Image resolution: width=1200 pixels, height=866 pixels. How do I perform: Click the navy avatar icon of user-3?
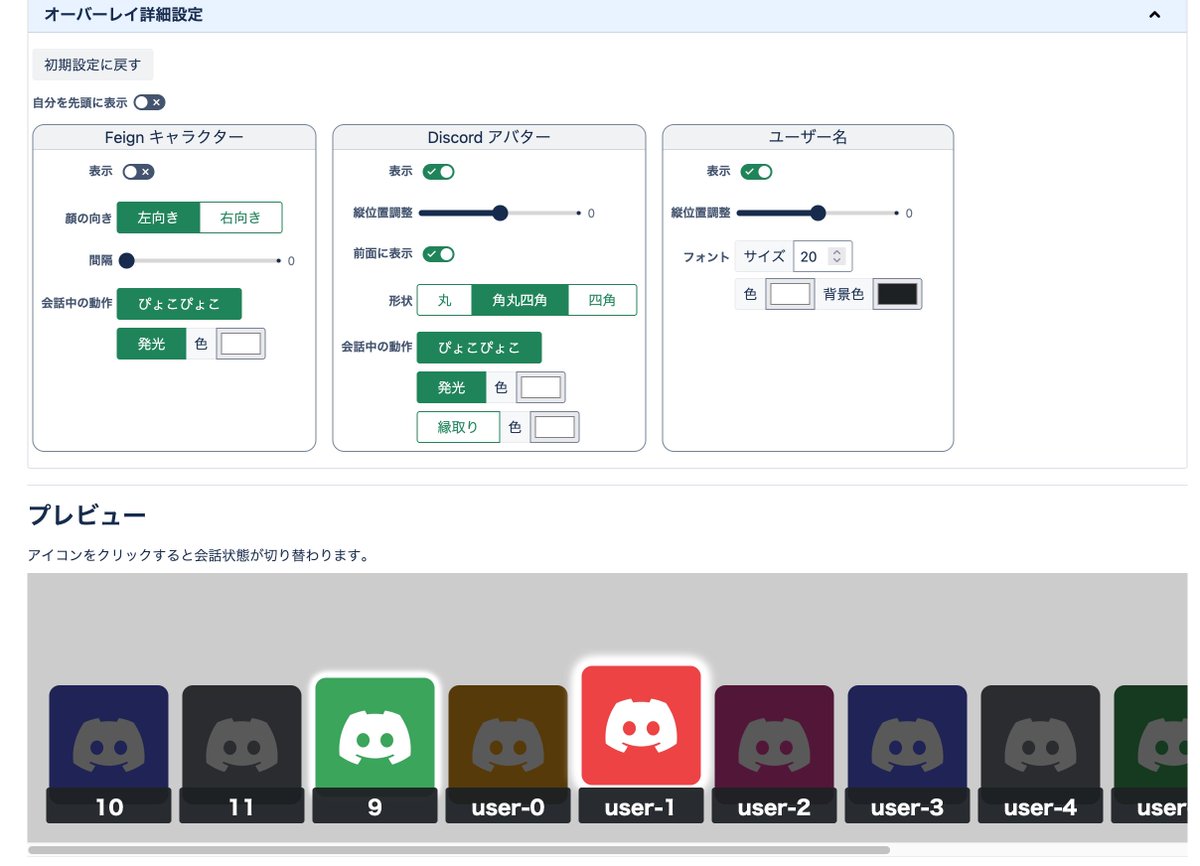click(x=907, y=738)
